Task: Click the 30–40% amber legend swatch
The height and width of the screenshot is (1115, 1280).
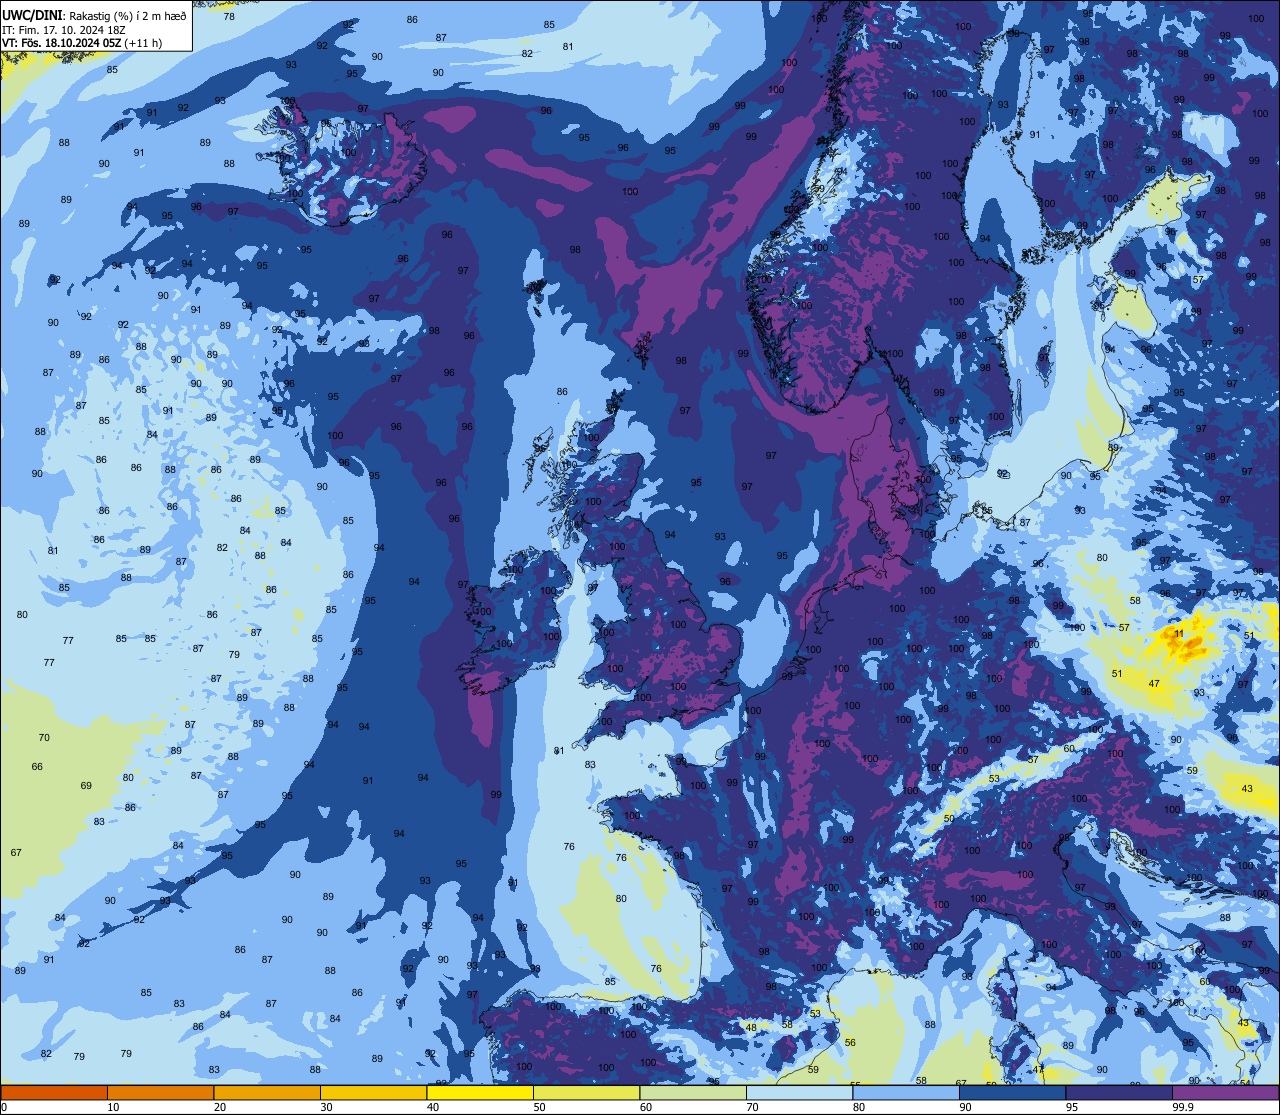Action: tap(373, 1092)
